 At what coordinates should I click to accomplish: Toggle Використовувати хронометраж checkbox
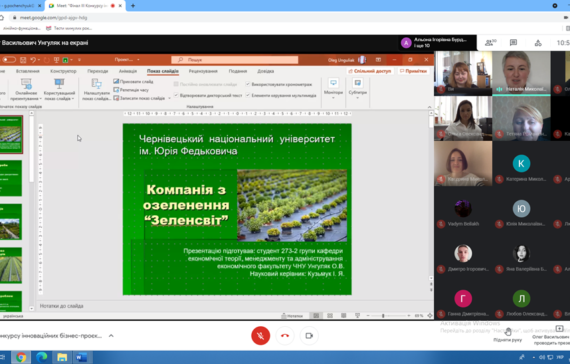coord(248,84)
